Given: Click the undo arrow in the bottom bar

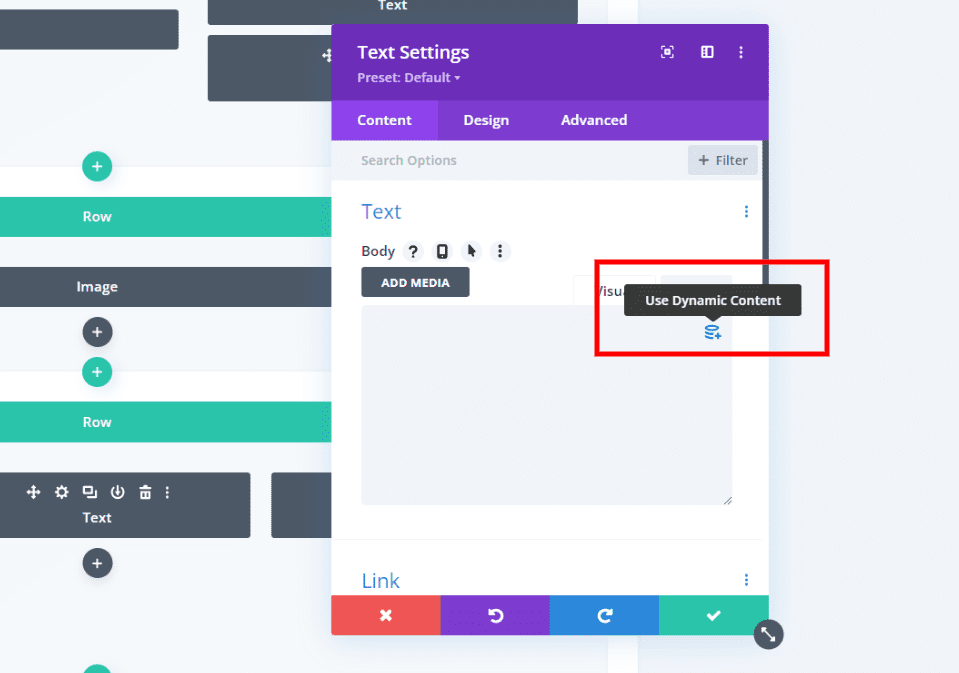Looking at the screenshot, I should (x=495, y=615).
